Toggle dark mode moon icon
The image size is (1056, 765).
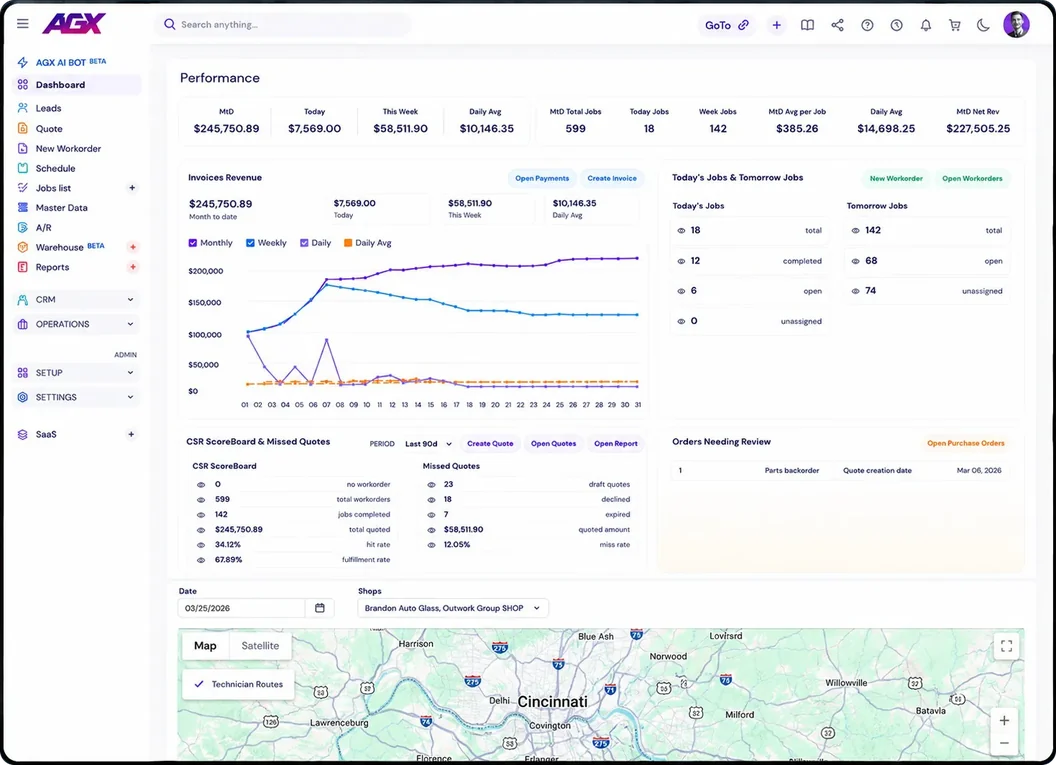coord(983,25)
